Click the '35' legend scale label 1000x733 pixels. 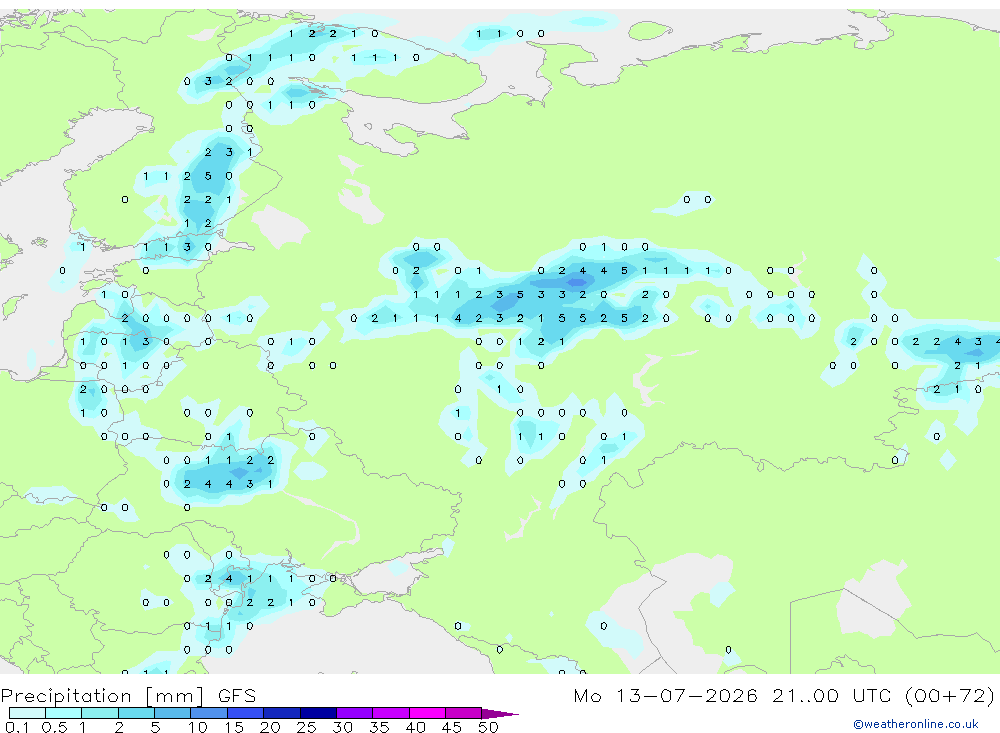(379, 727)
